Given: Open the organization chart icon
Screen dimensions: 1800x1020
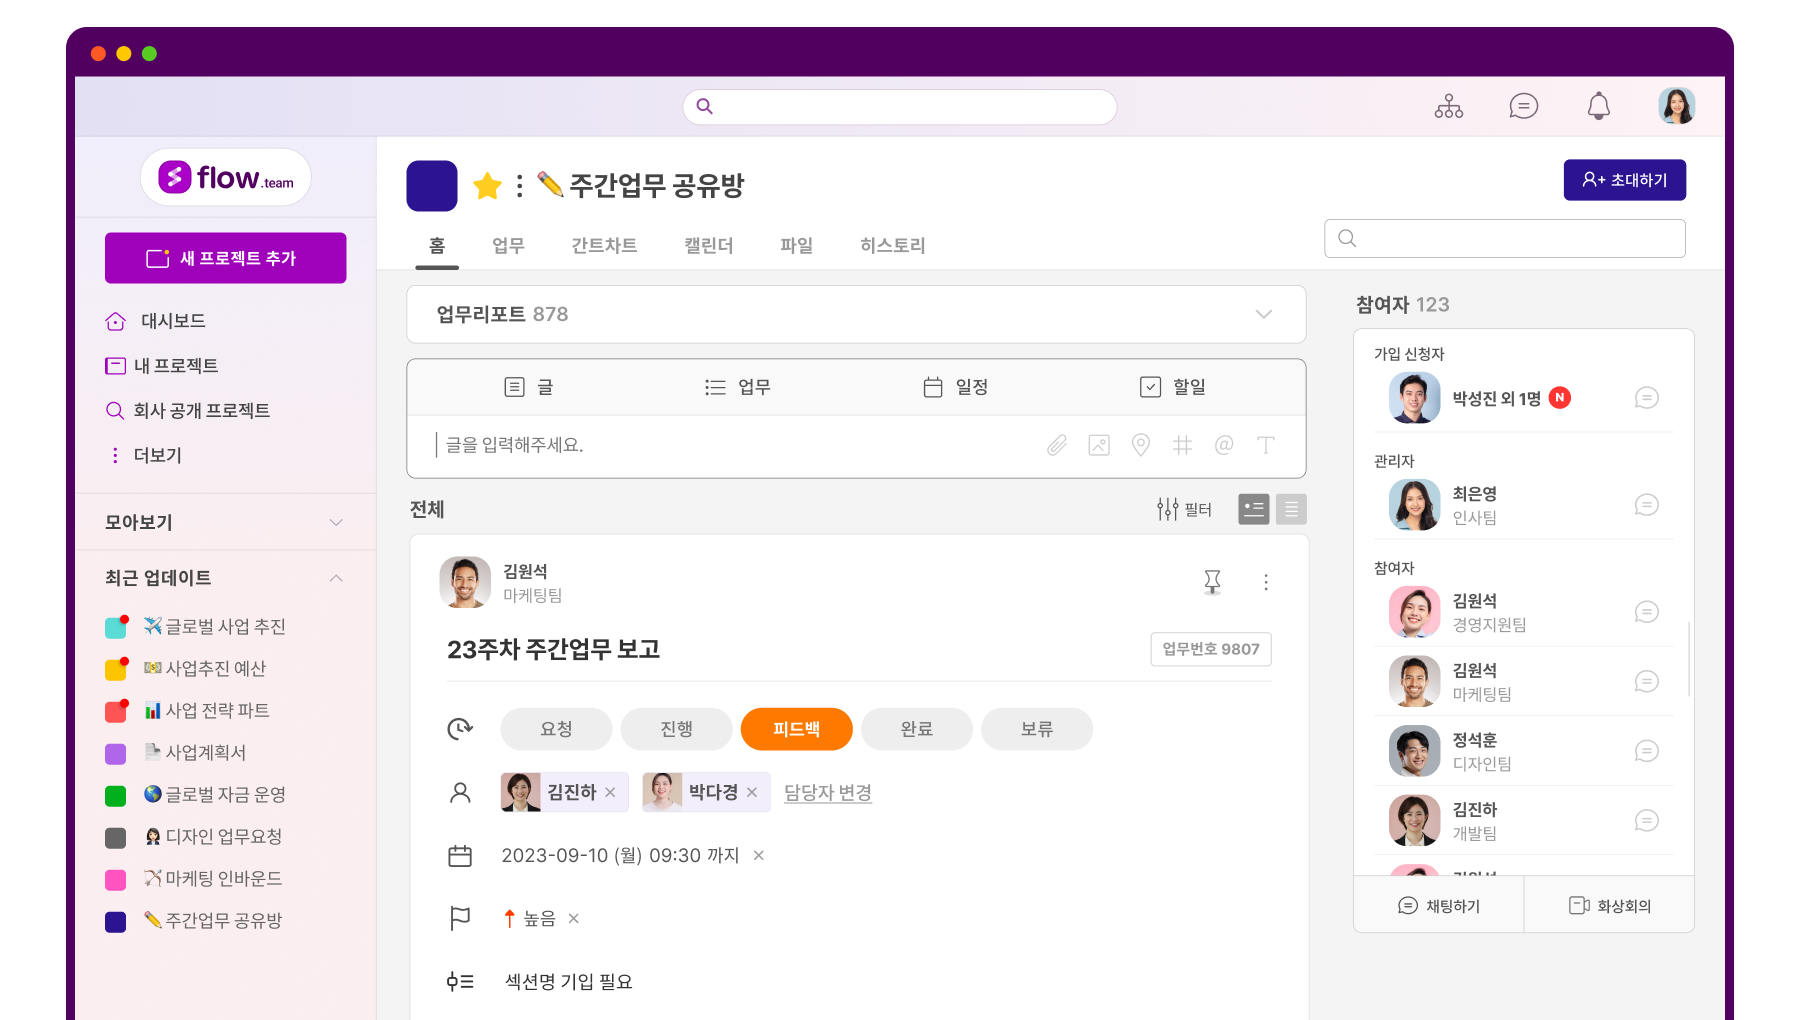Looking at the screenshot, I should tap(1448, 106).
